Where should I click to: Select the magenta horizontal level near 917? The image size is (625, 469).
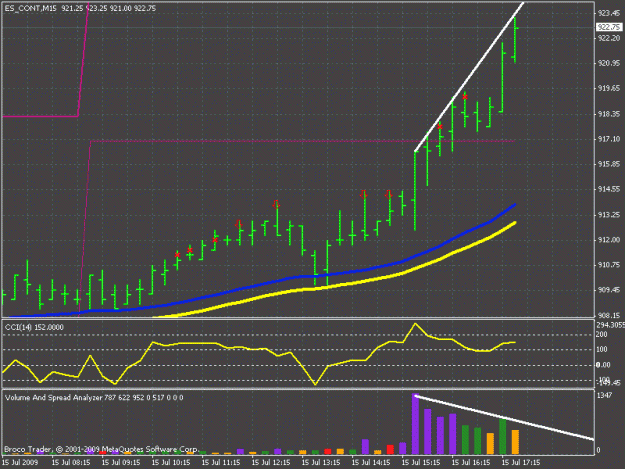(303, 141)
